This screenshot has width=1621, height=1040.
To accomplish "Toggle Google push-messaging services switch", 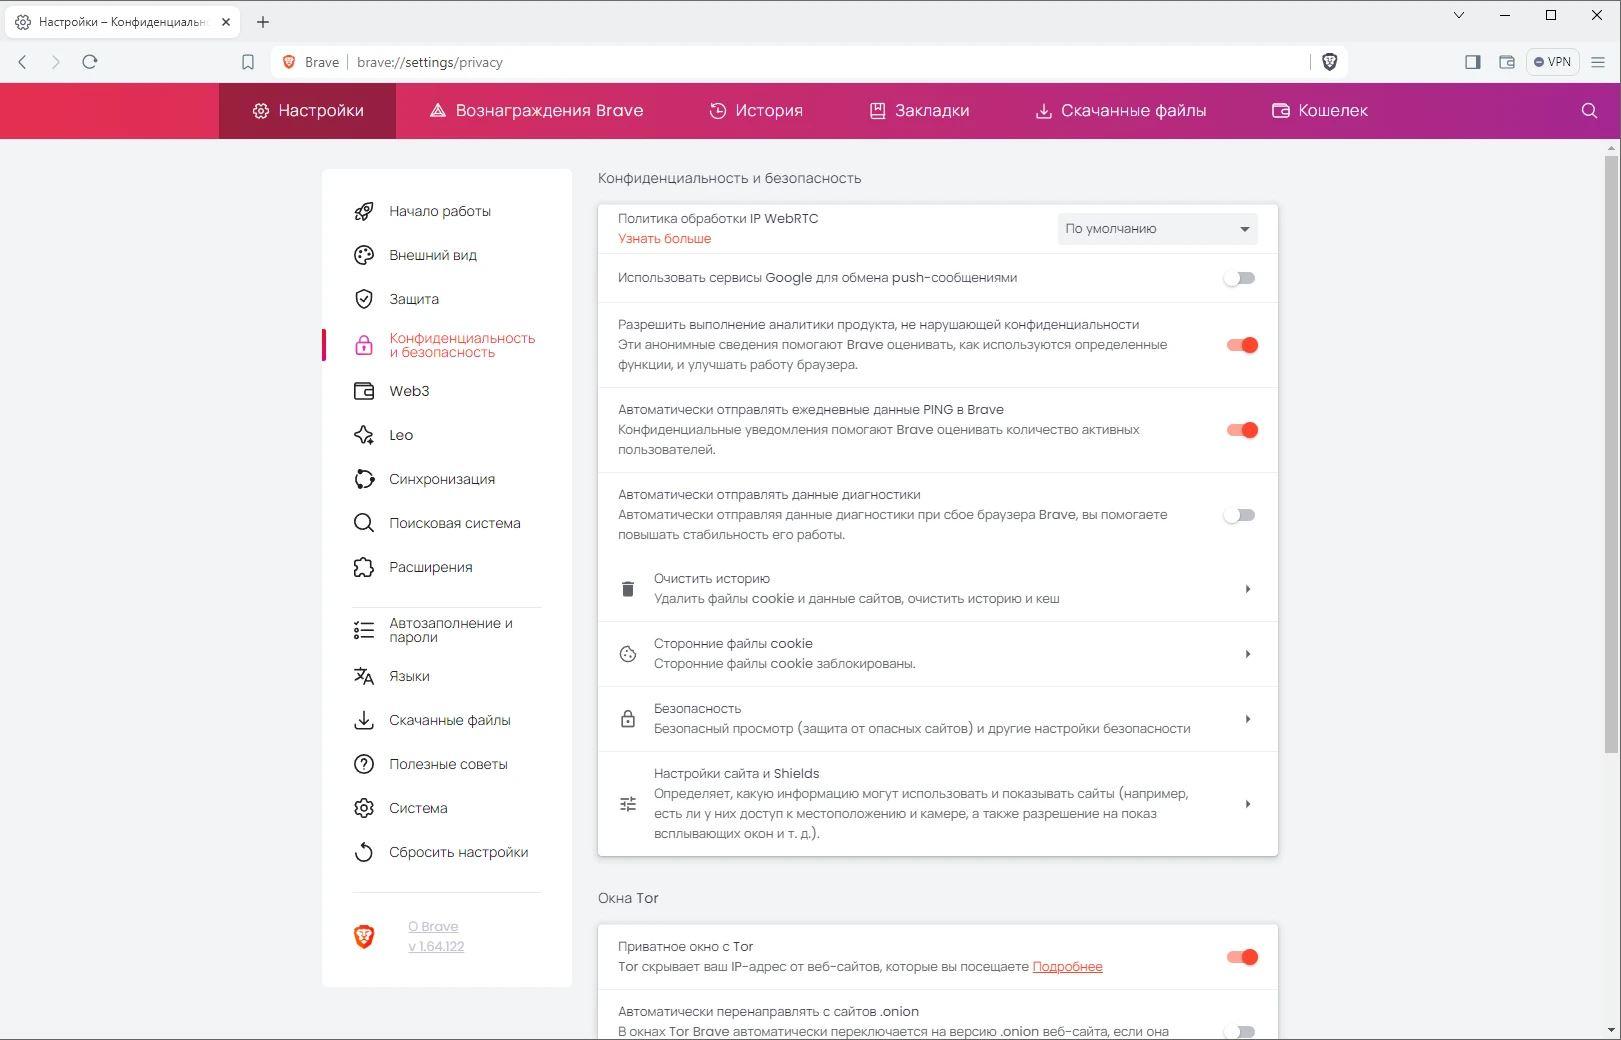I will tap(1240, 278).
